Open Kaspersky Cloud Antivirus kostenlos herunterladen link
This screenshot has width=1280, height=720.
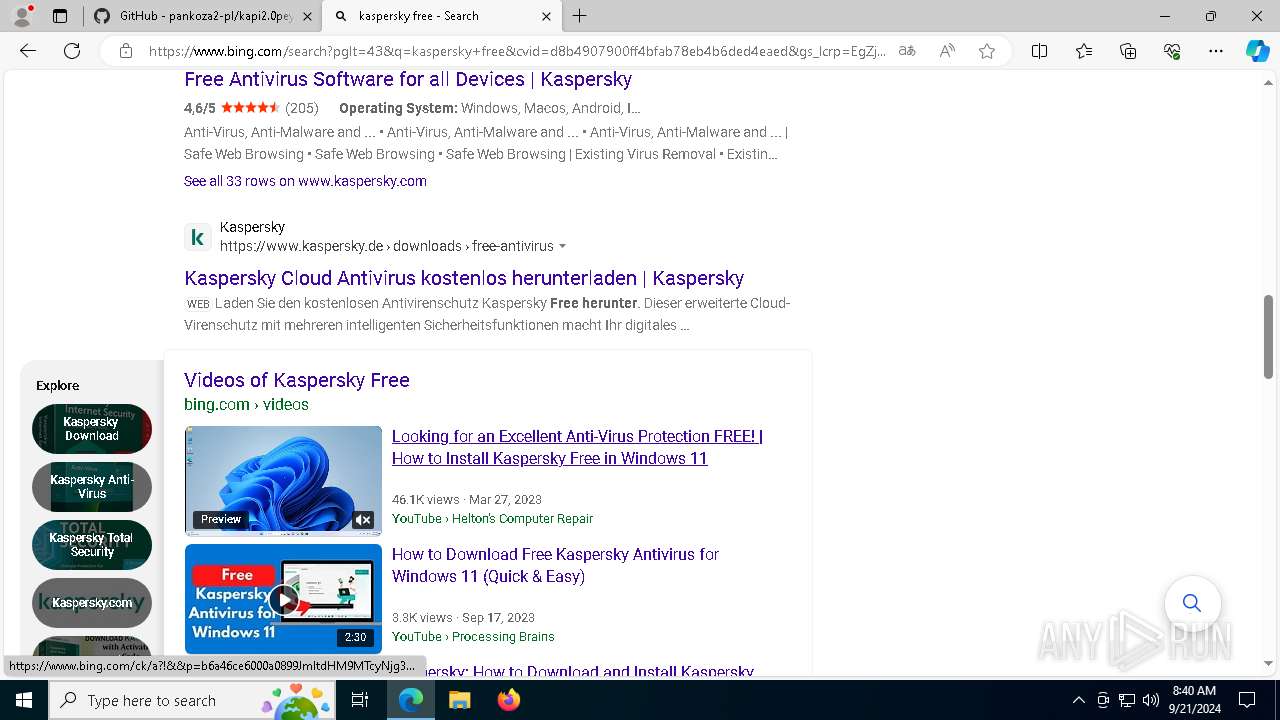[464, 278]
